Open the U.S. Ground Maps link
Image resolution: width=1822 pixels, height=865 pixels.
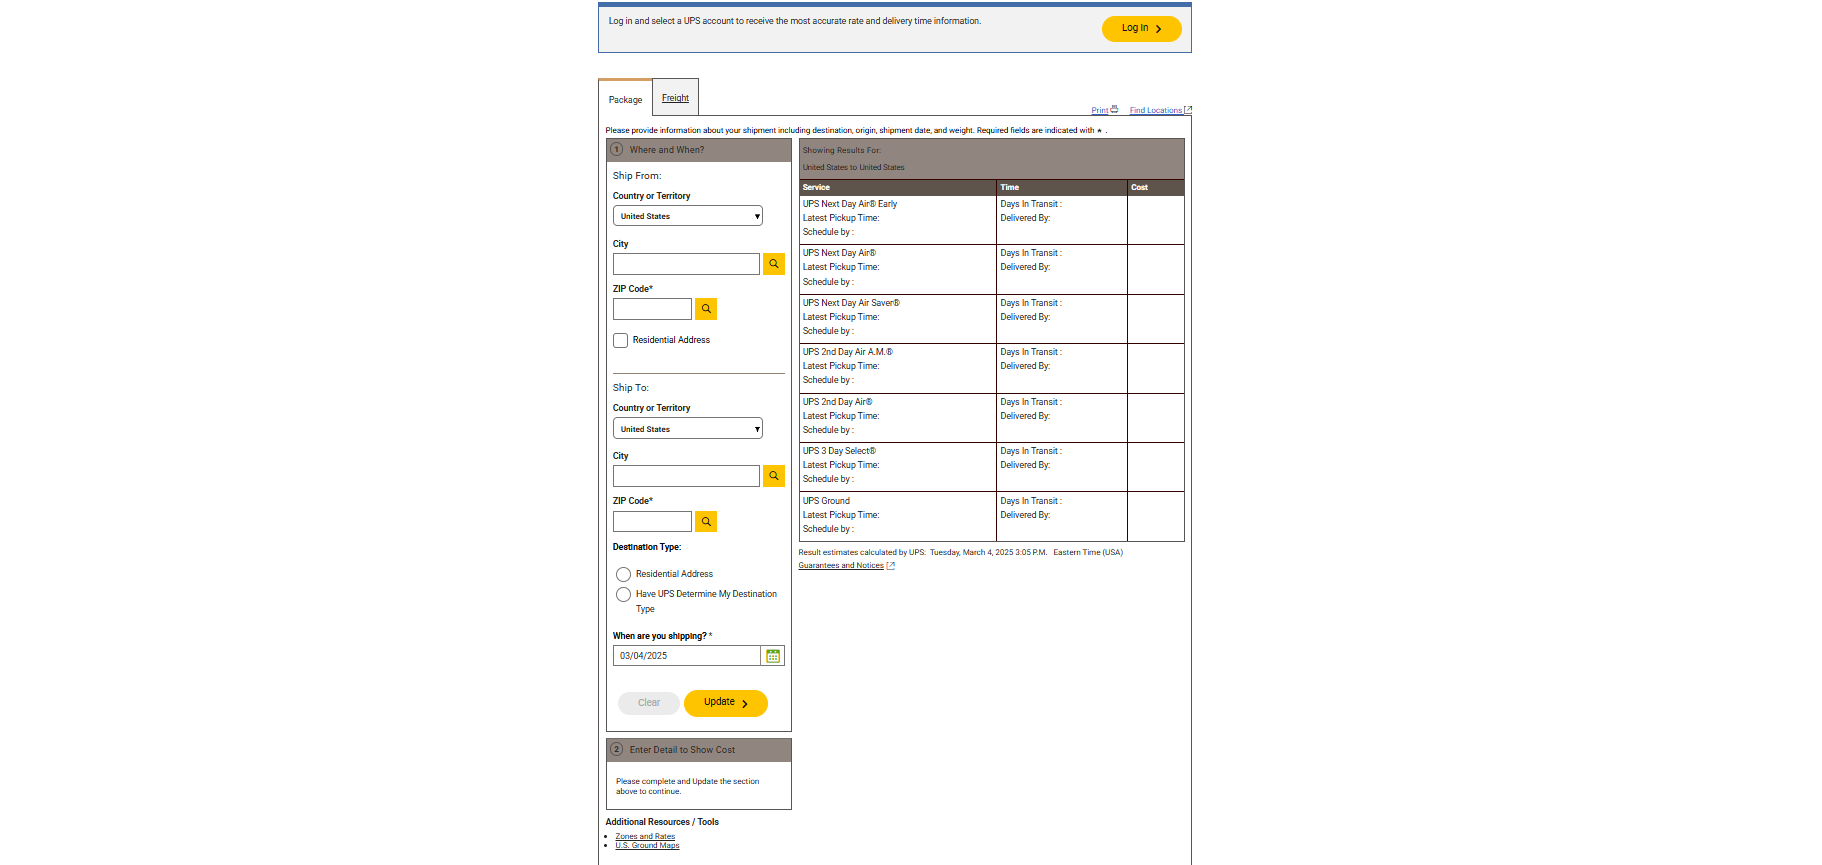pos(647,846)
